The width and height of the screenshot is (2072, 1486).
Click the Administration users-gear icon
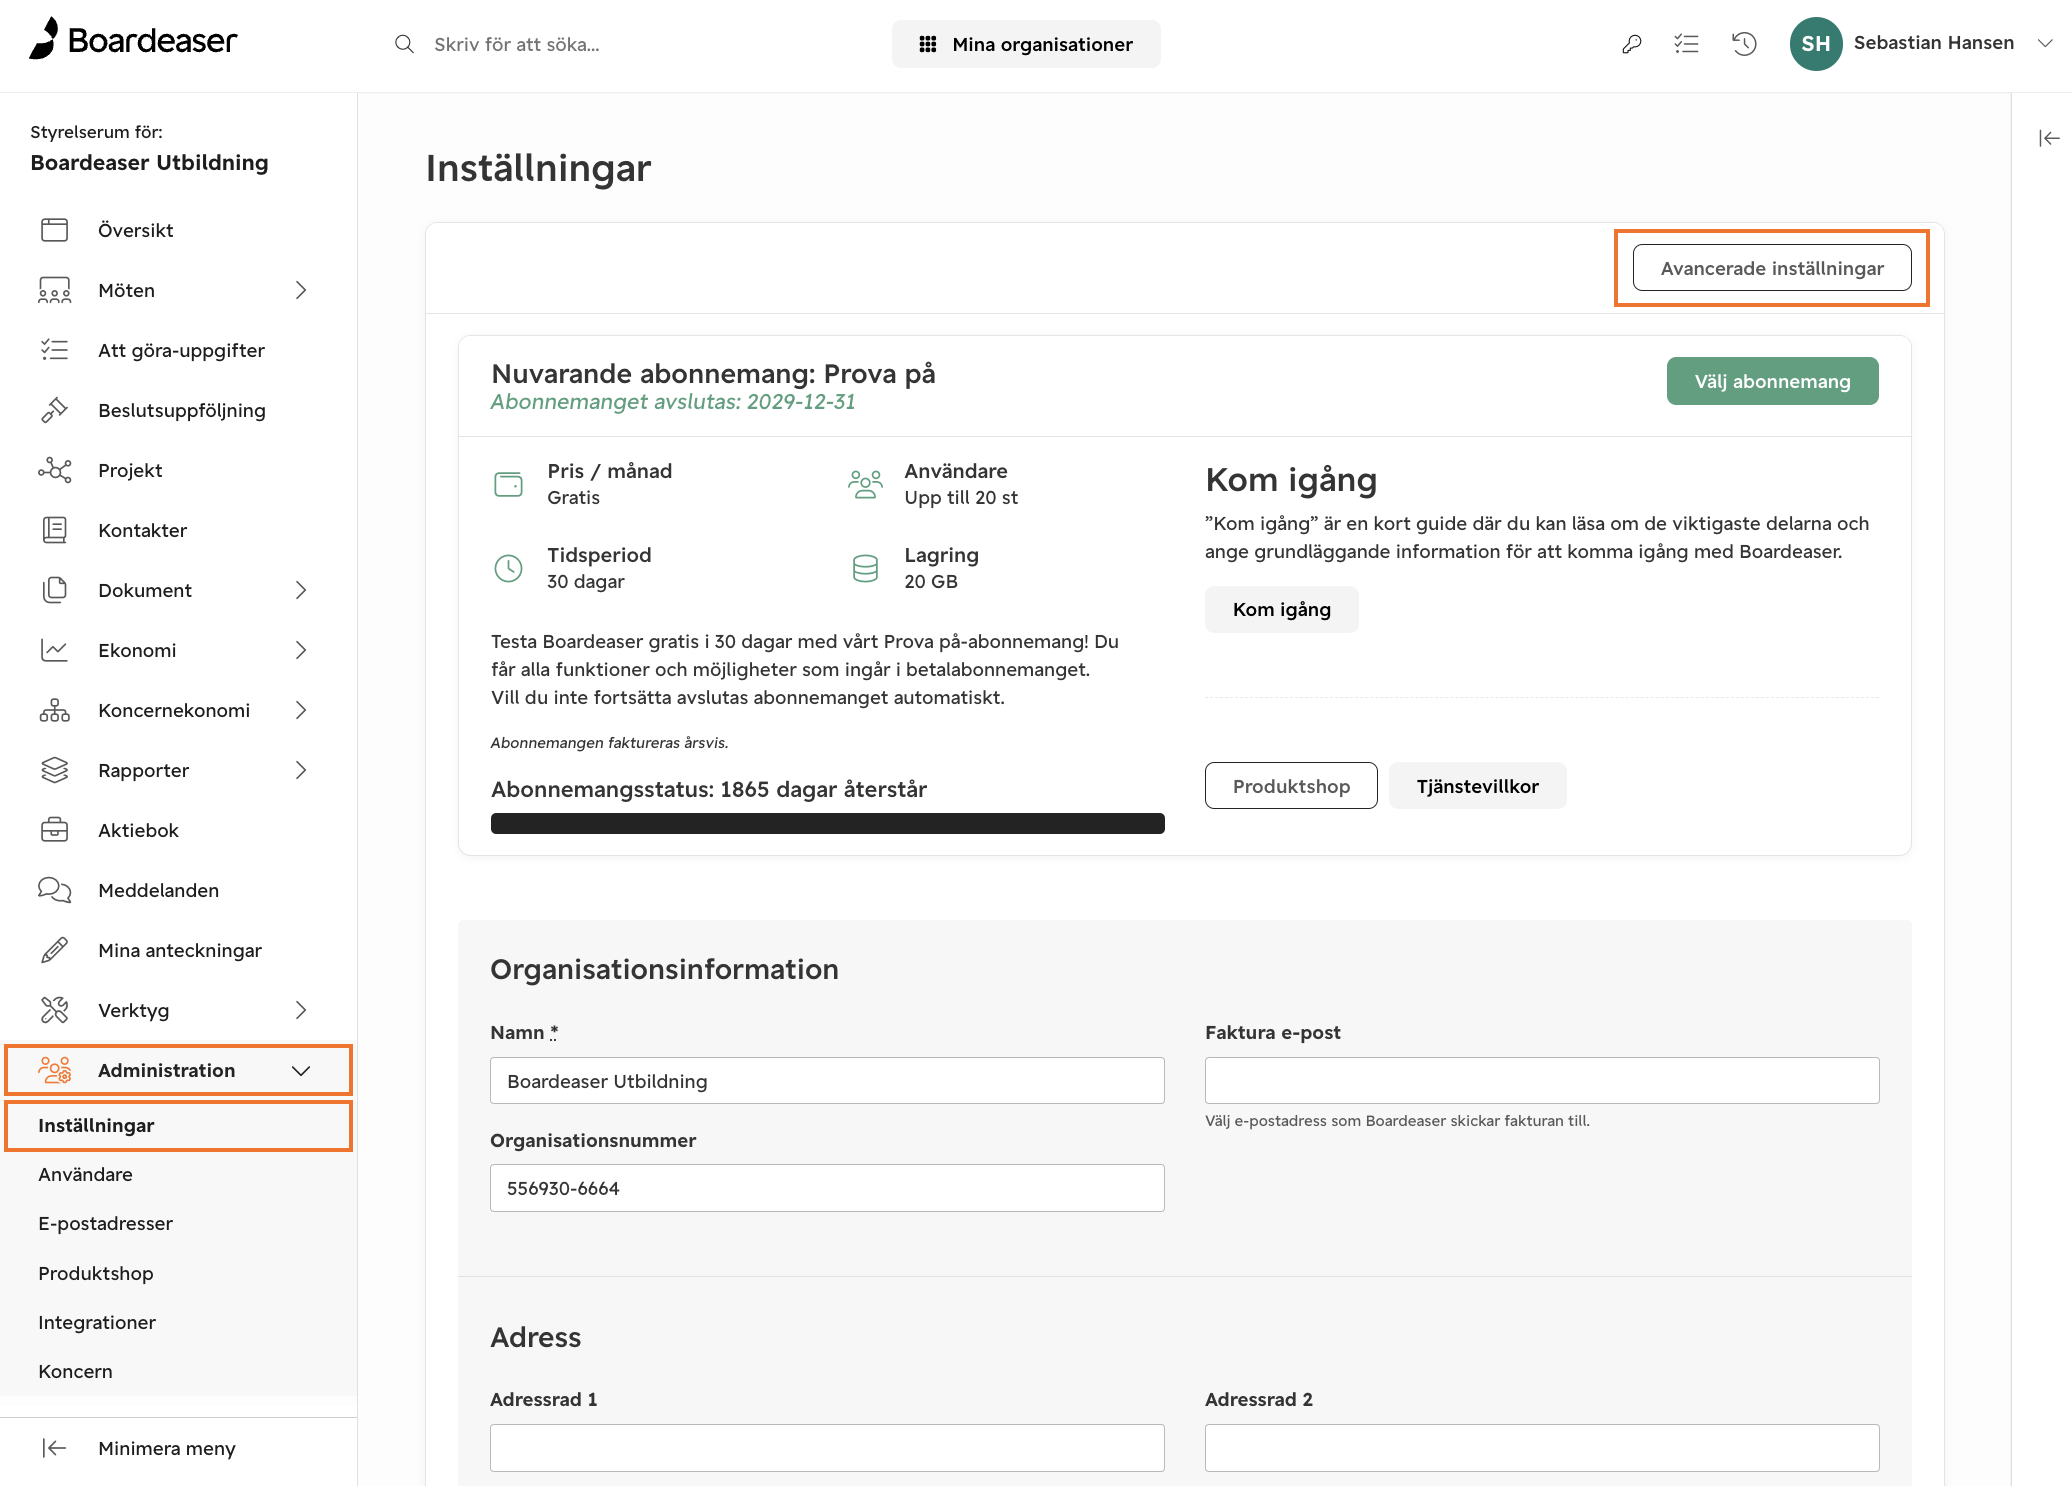point(55,1070)
